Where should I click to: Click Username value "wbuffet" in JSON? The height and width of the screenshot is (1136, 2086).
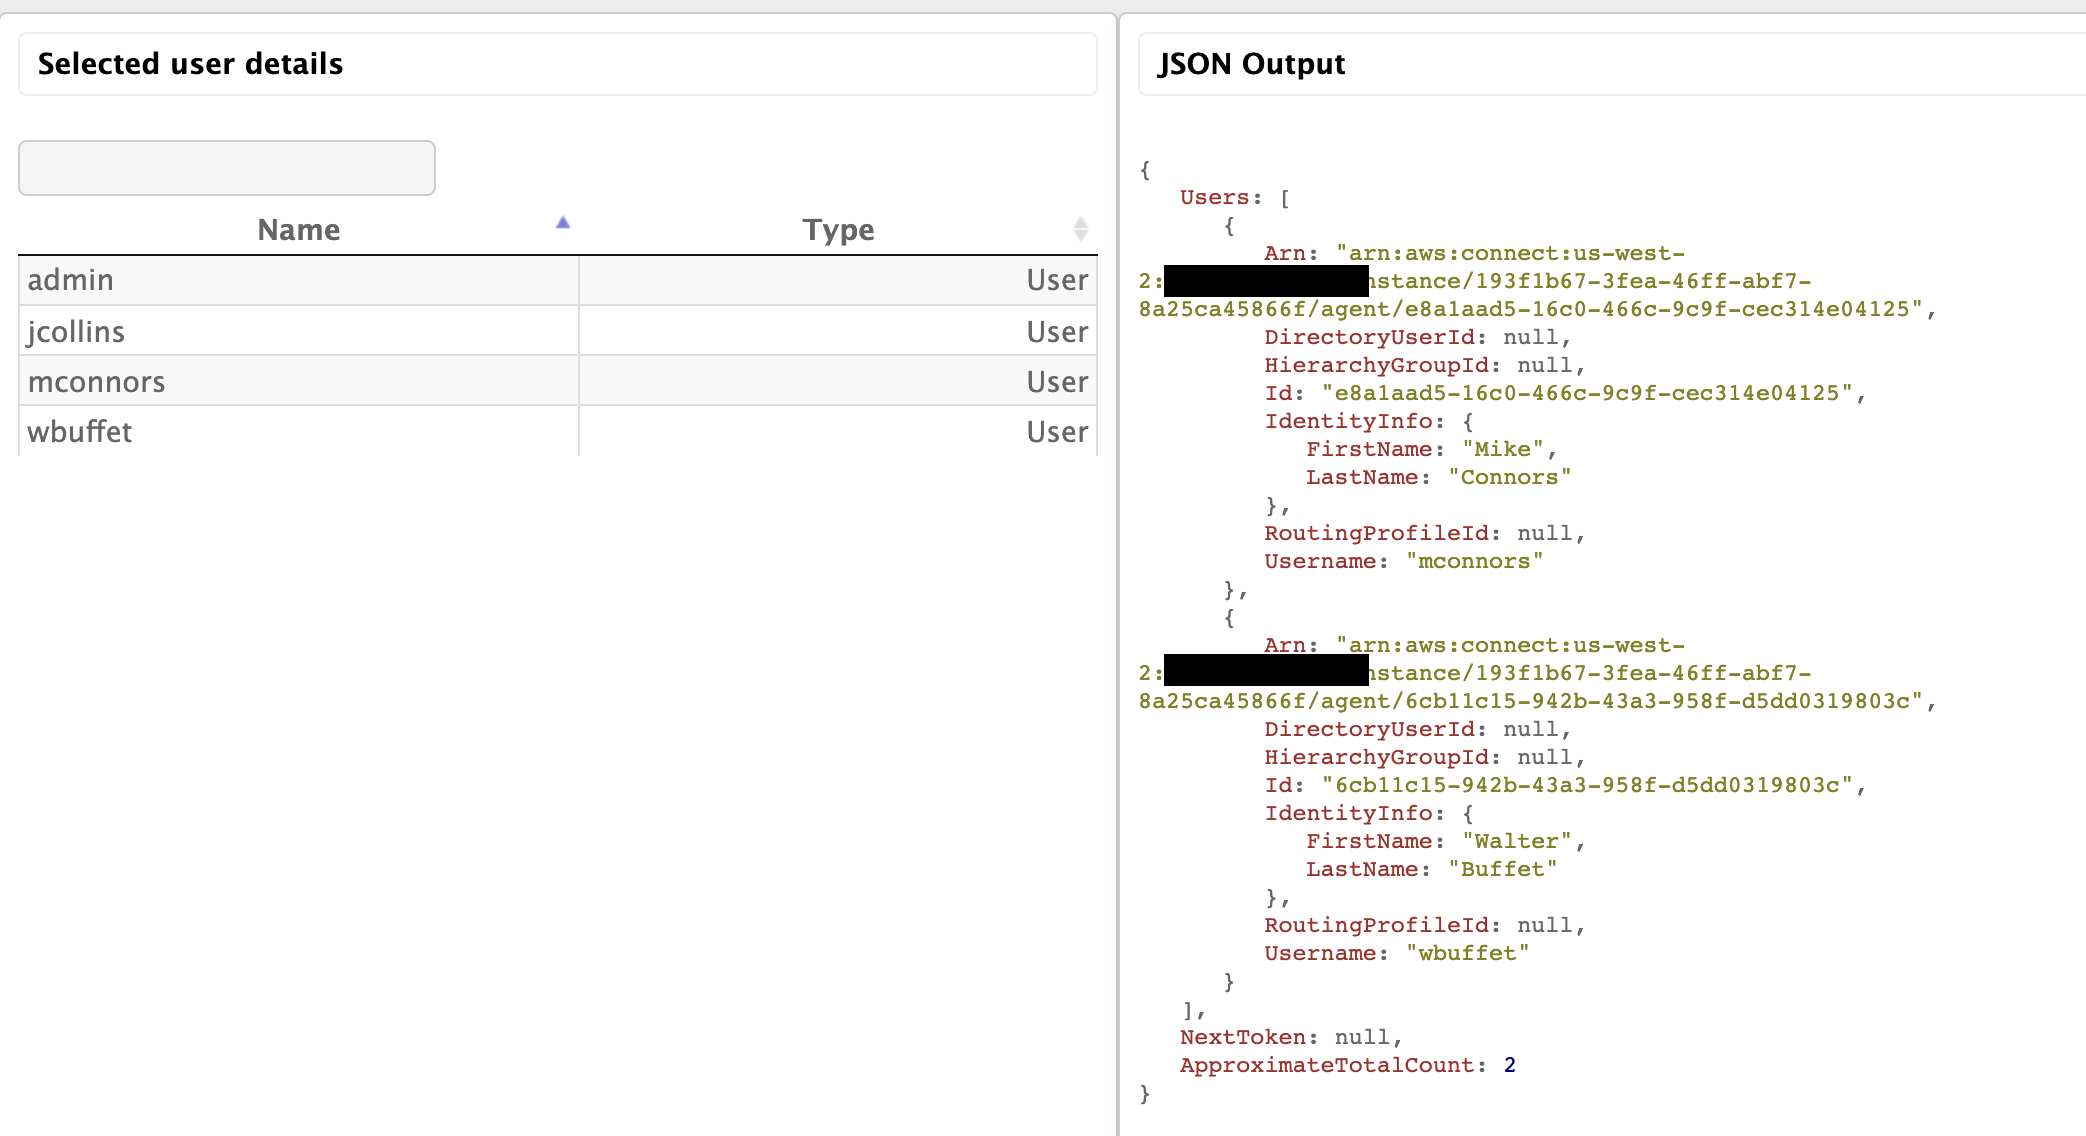point(1467,953)
